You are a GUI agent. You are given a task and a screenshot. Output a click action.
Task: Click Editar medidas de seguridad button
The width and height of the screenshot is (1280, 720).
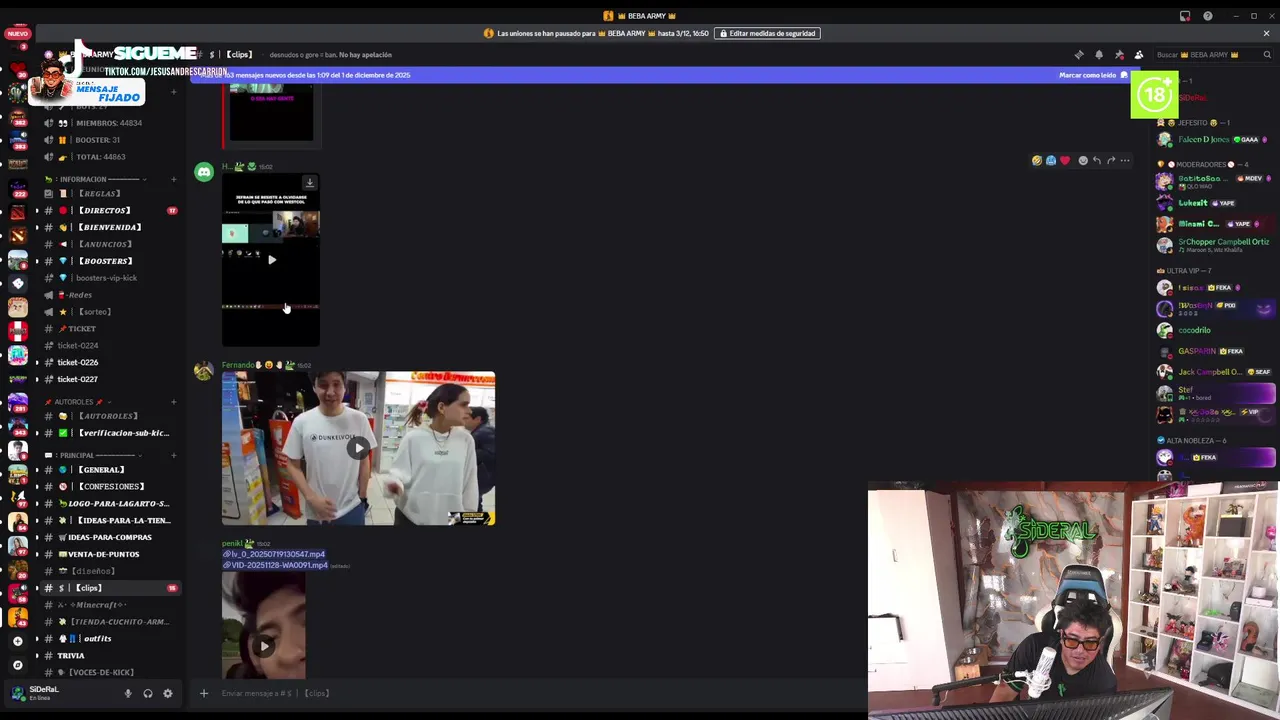coord(768,33)
